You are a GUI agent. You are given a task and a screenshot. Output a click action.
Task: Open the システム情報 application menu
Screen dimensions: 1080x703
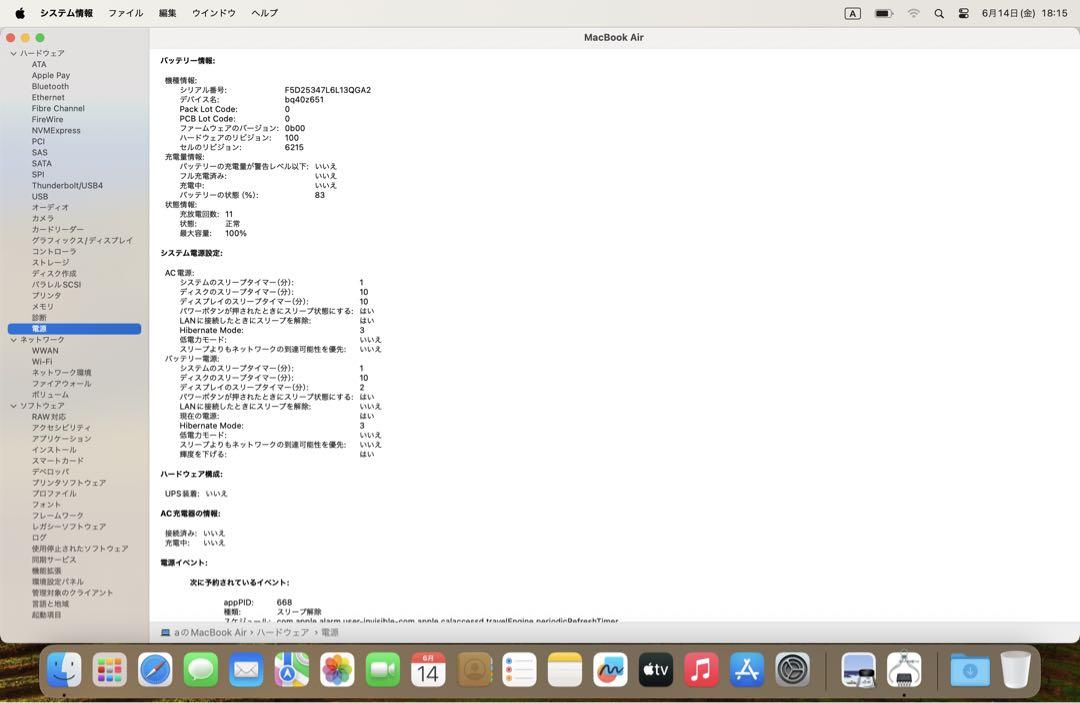tap(67, 13)
